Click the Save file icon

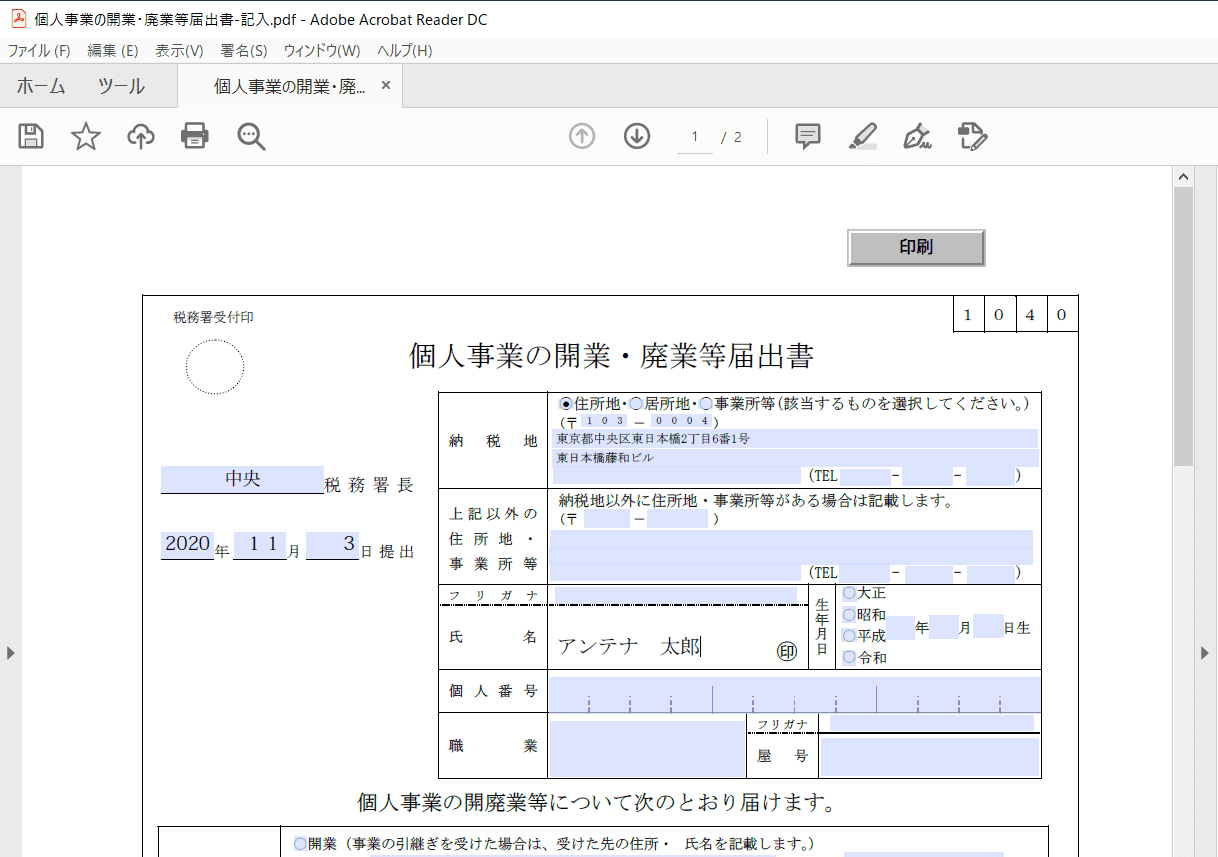[x=32, y=137]
